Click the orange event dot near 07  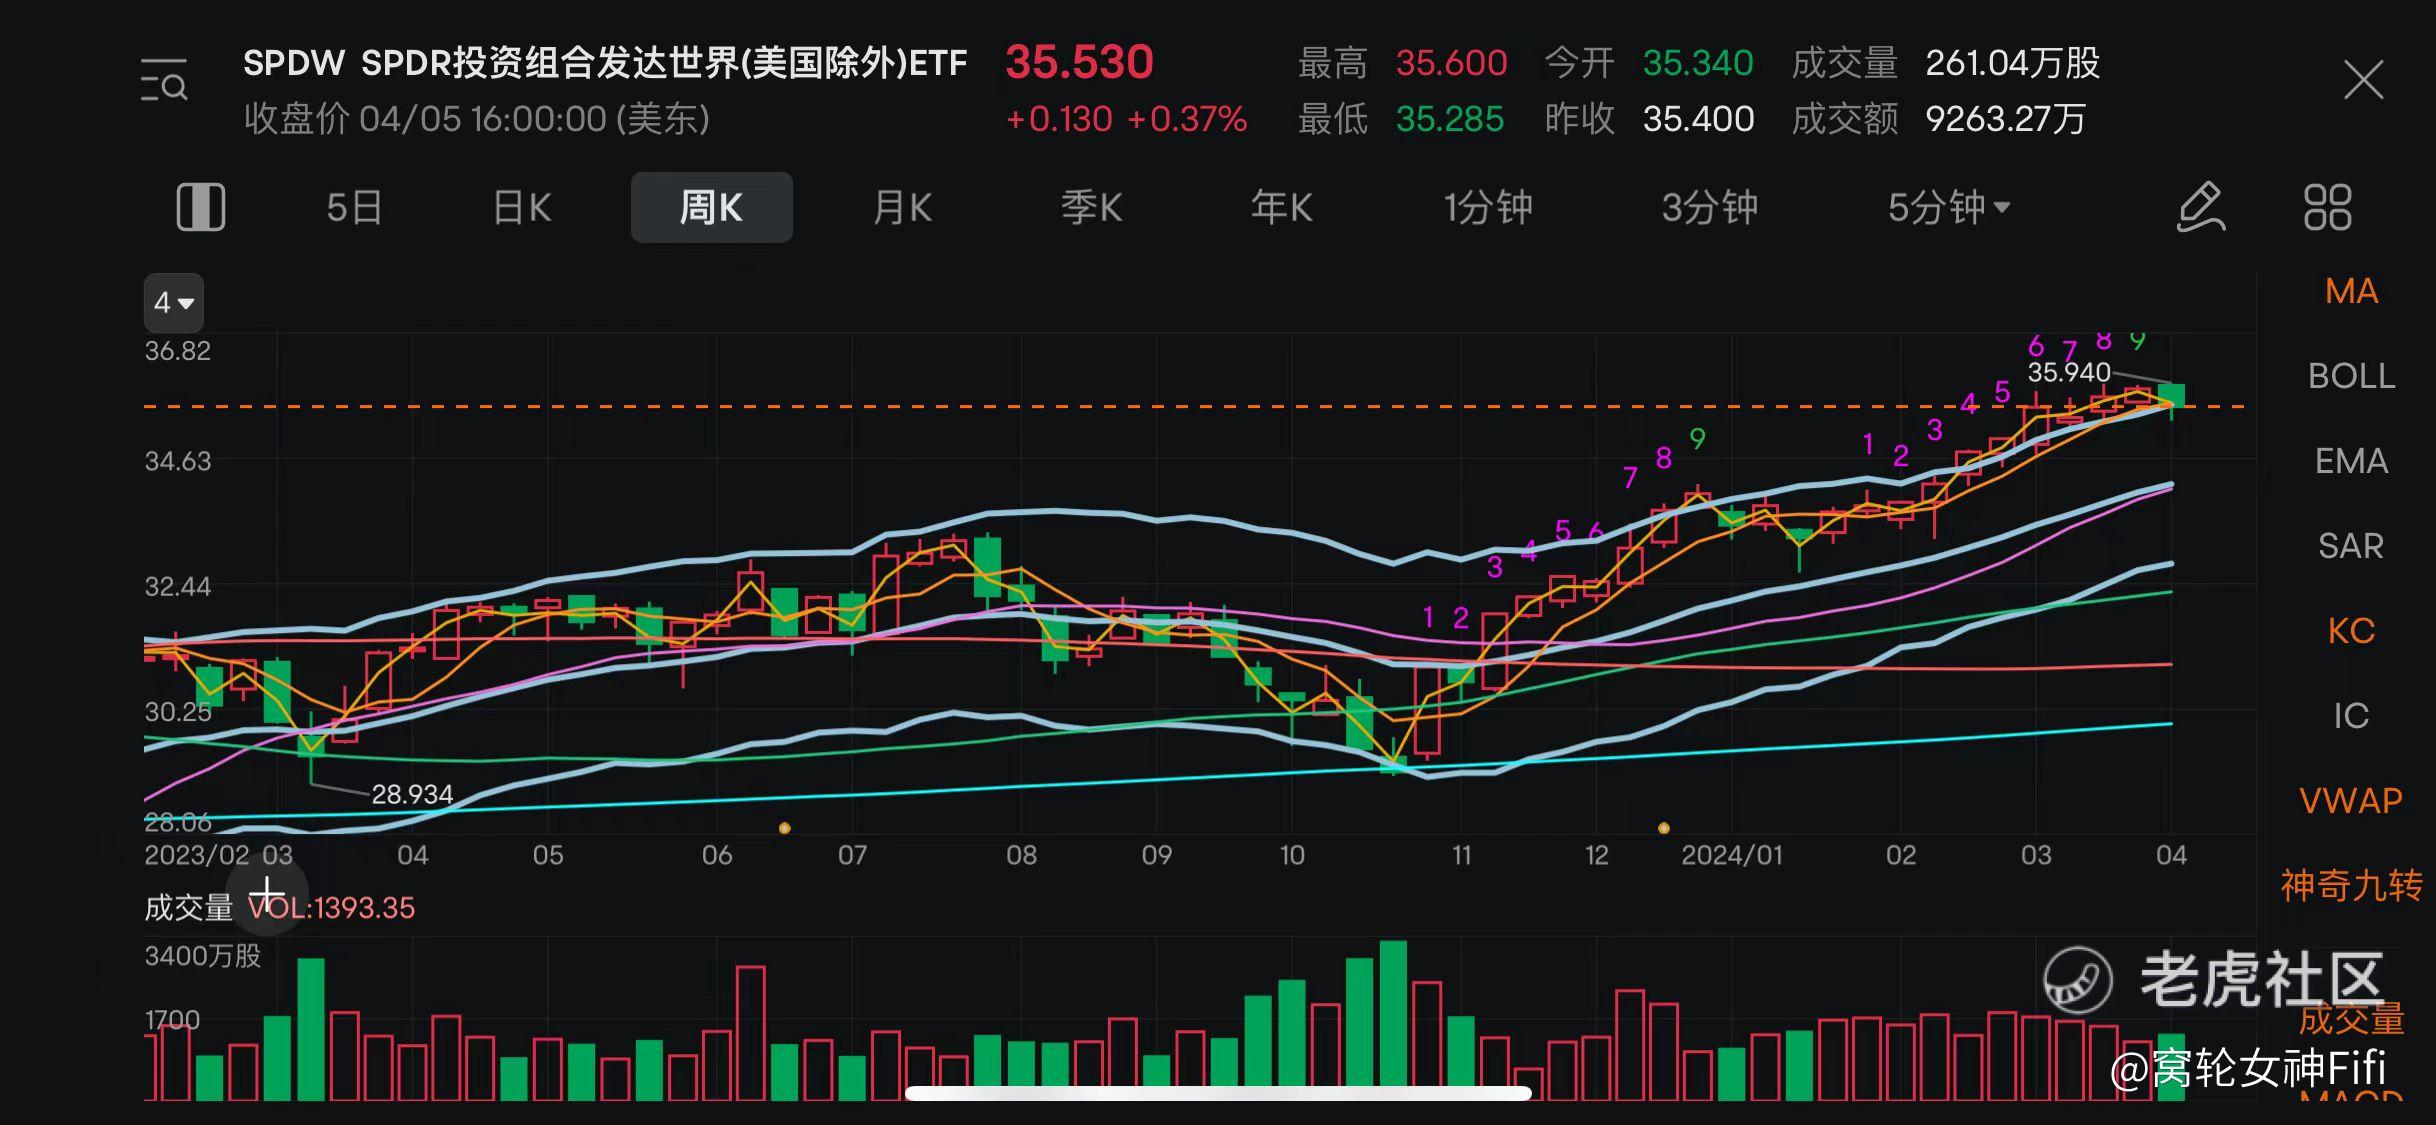pyautogui.click(x=784, y=828)
